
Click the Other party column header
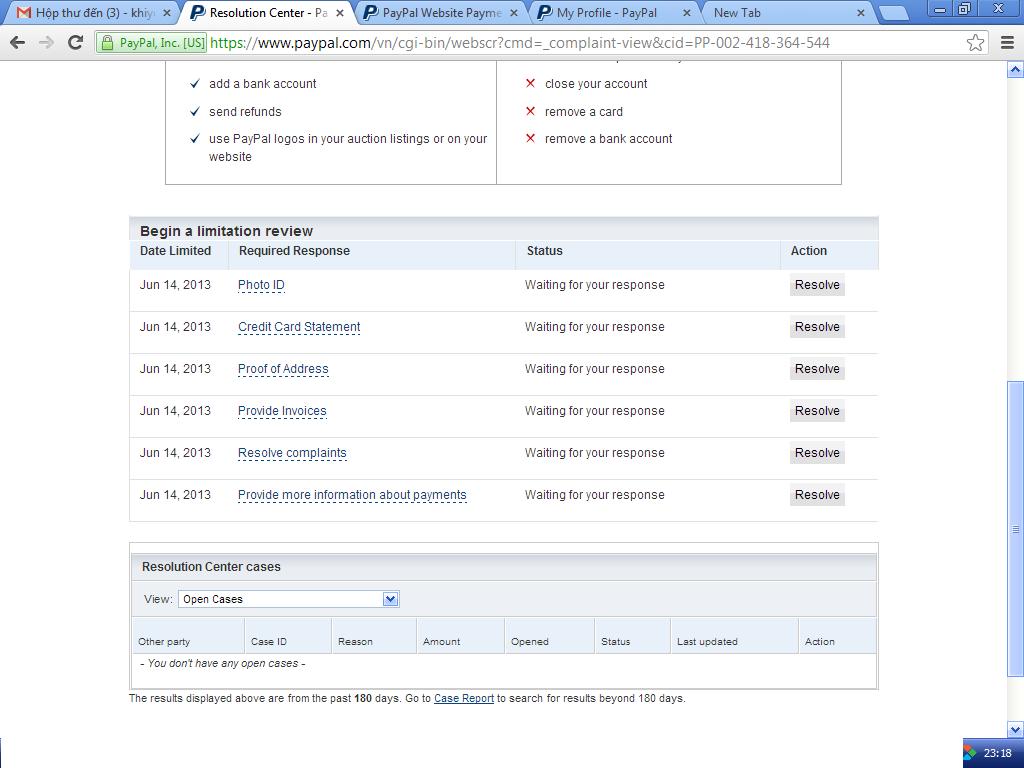pyautogui.click(x=164, y=641)
